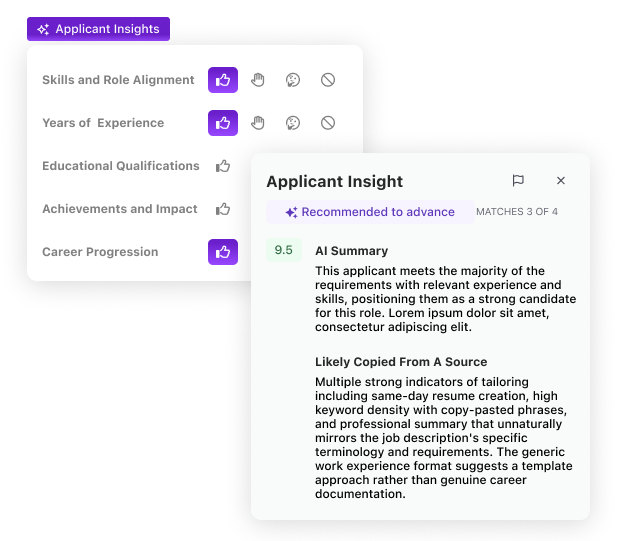Click the sparkle icon in Applicant Insights button
The height and width of the screenshot is (541, 623).
click(x=43, y=29)
